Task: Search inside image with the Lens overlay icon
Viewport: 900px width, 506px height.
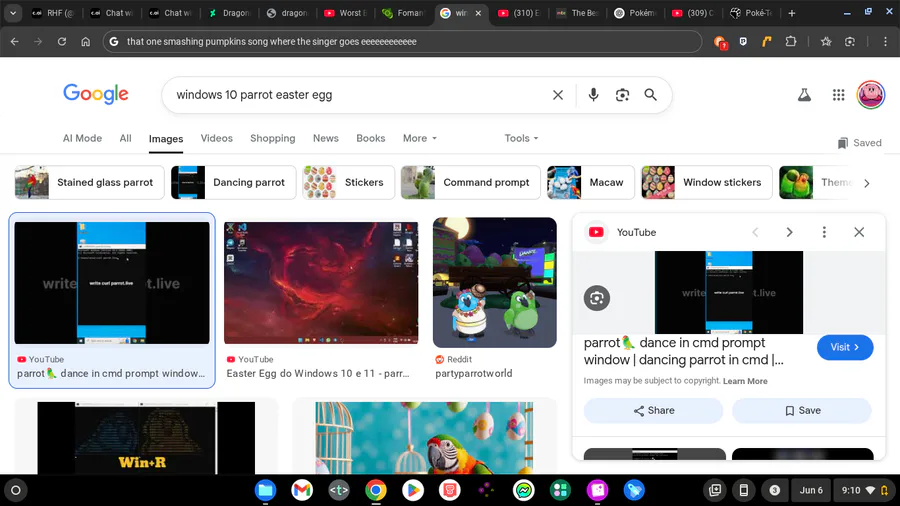Action: pyautogui.click(x=597, y=298)
